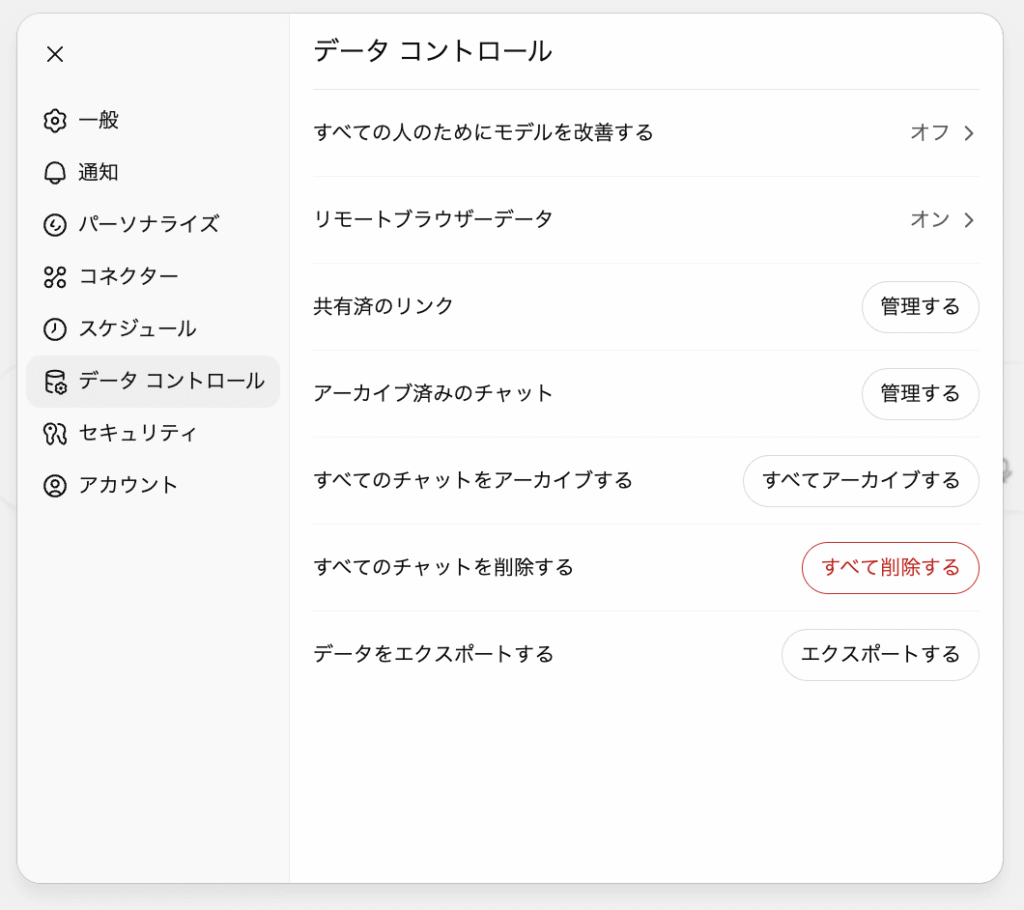This screenshot has height=910, width=1024.
Task: Click the コネクター apps icon
Action: click(55, 277)
